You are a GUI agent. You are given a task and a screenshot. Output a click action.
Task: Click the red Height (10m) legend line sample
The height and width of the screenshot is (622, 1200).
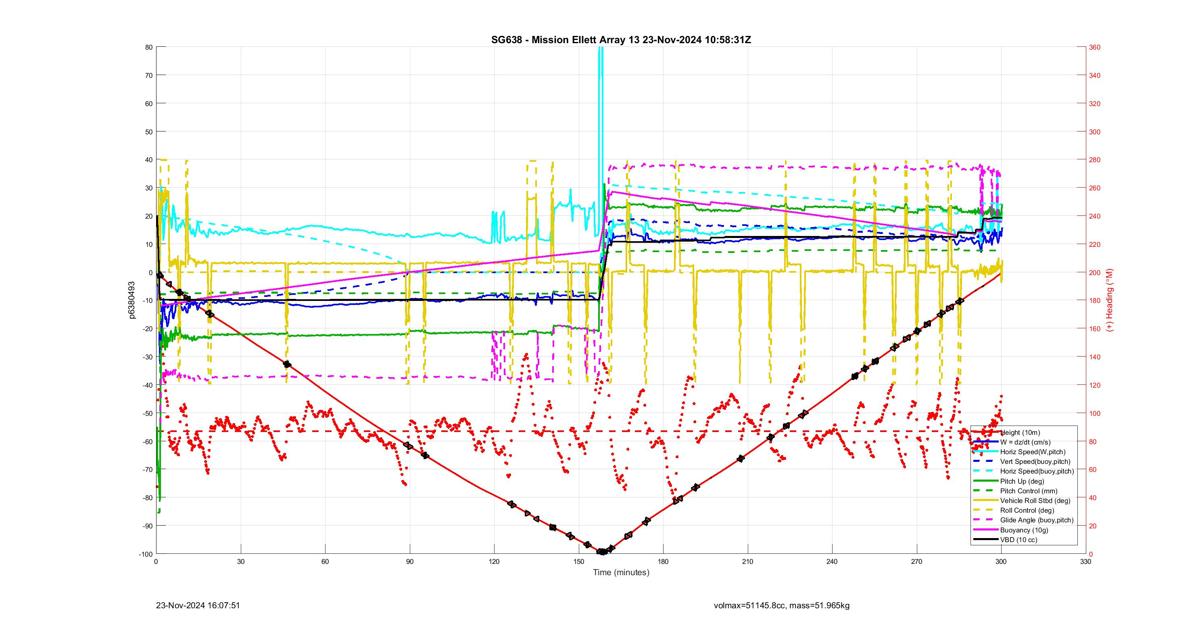tap(985, 432)
